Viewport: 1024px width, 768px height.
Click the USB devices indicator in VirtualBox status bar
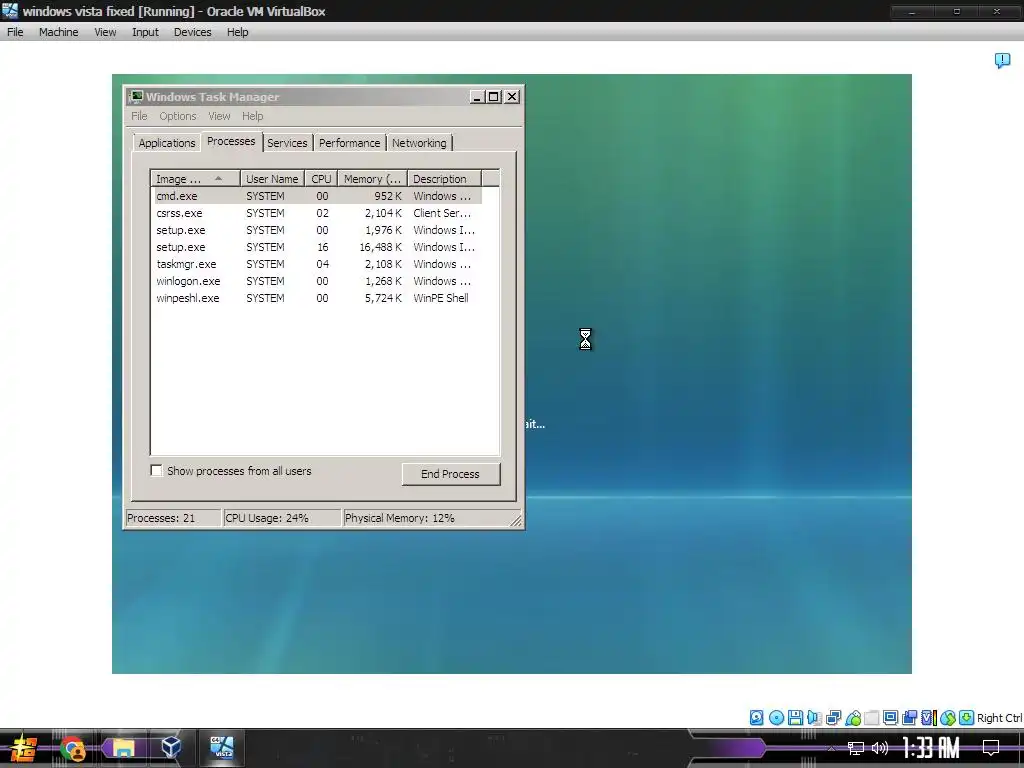point(852,718)
